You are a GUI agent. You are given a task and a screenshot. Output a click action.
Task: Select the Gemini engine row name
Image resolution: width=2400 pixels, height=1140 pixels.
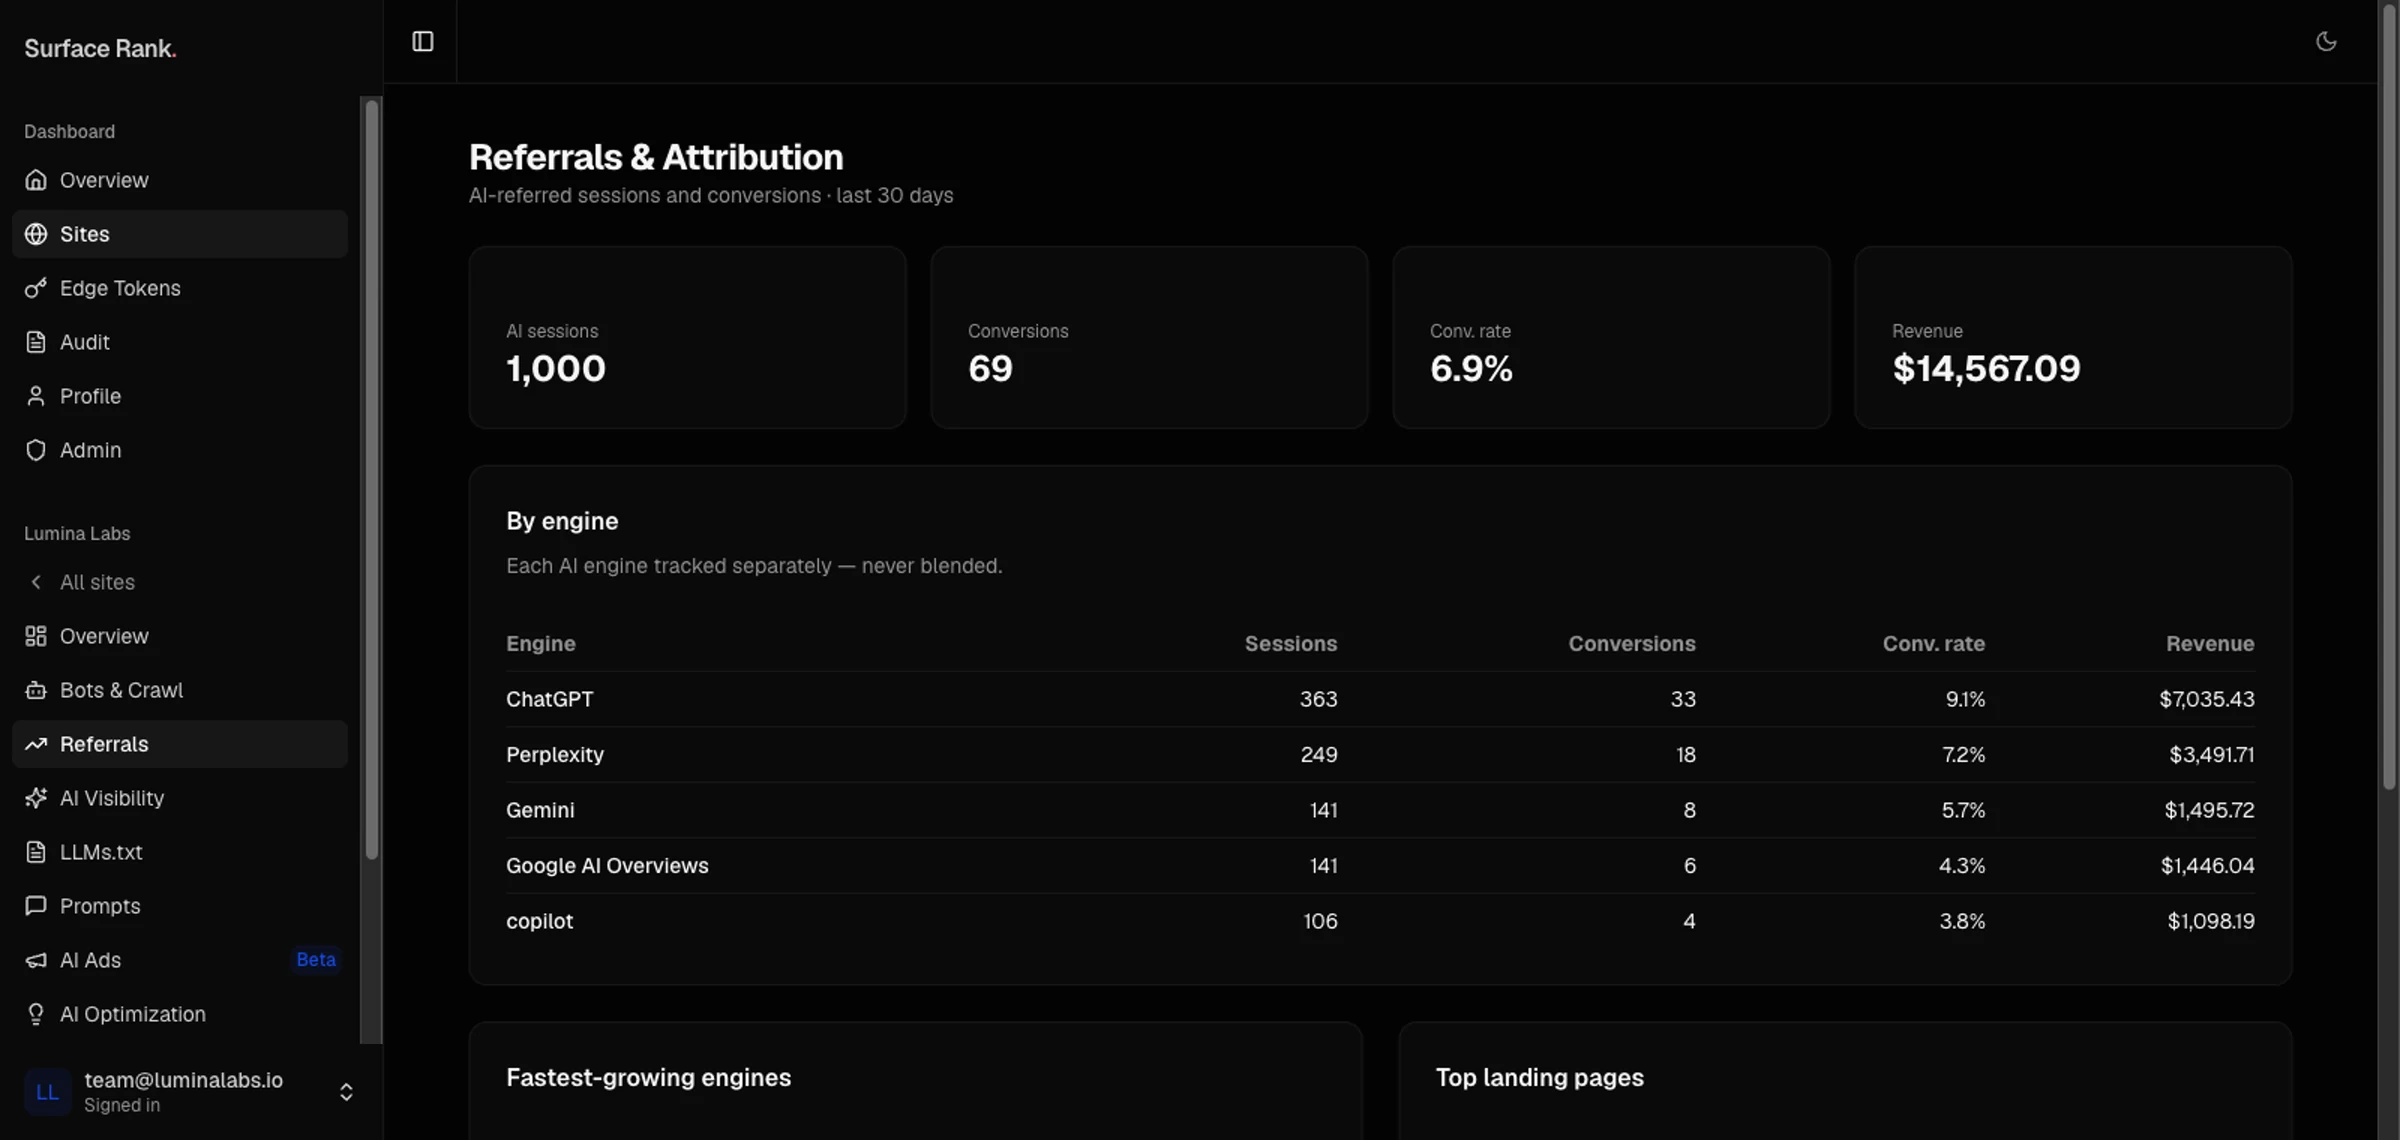click(x=540, y=810)
